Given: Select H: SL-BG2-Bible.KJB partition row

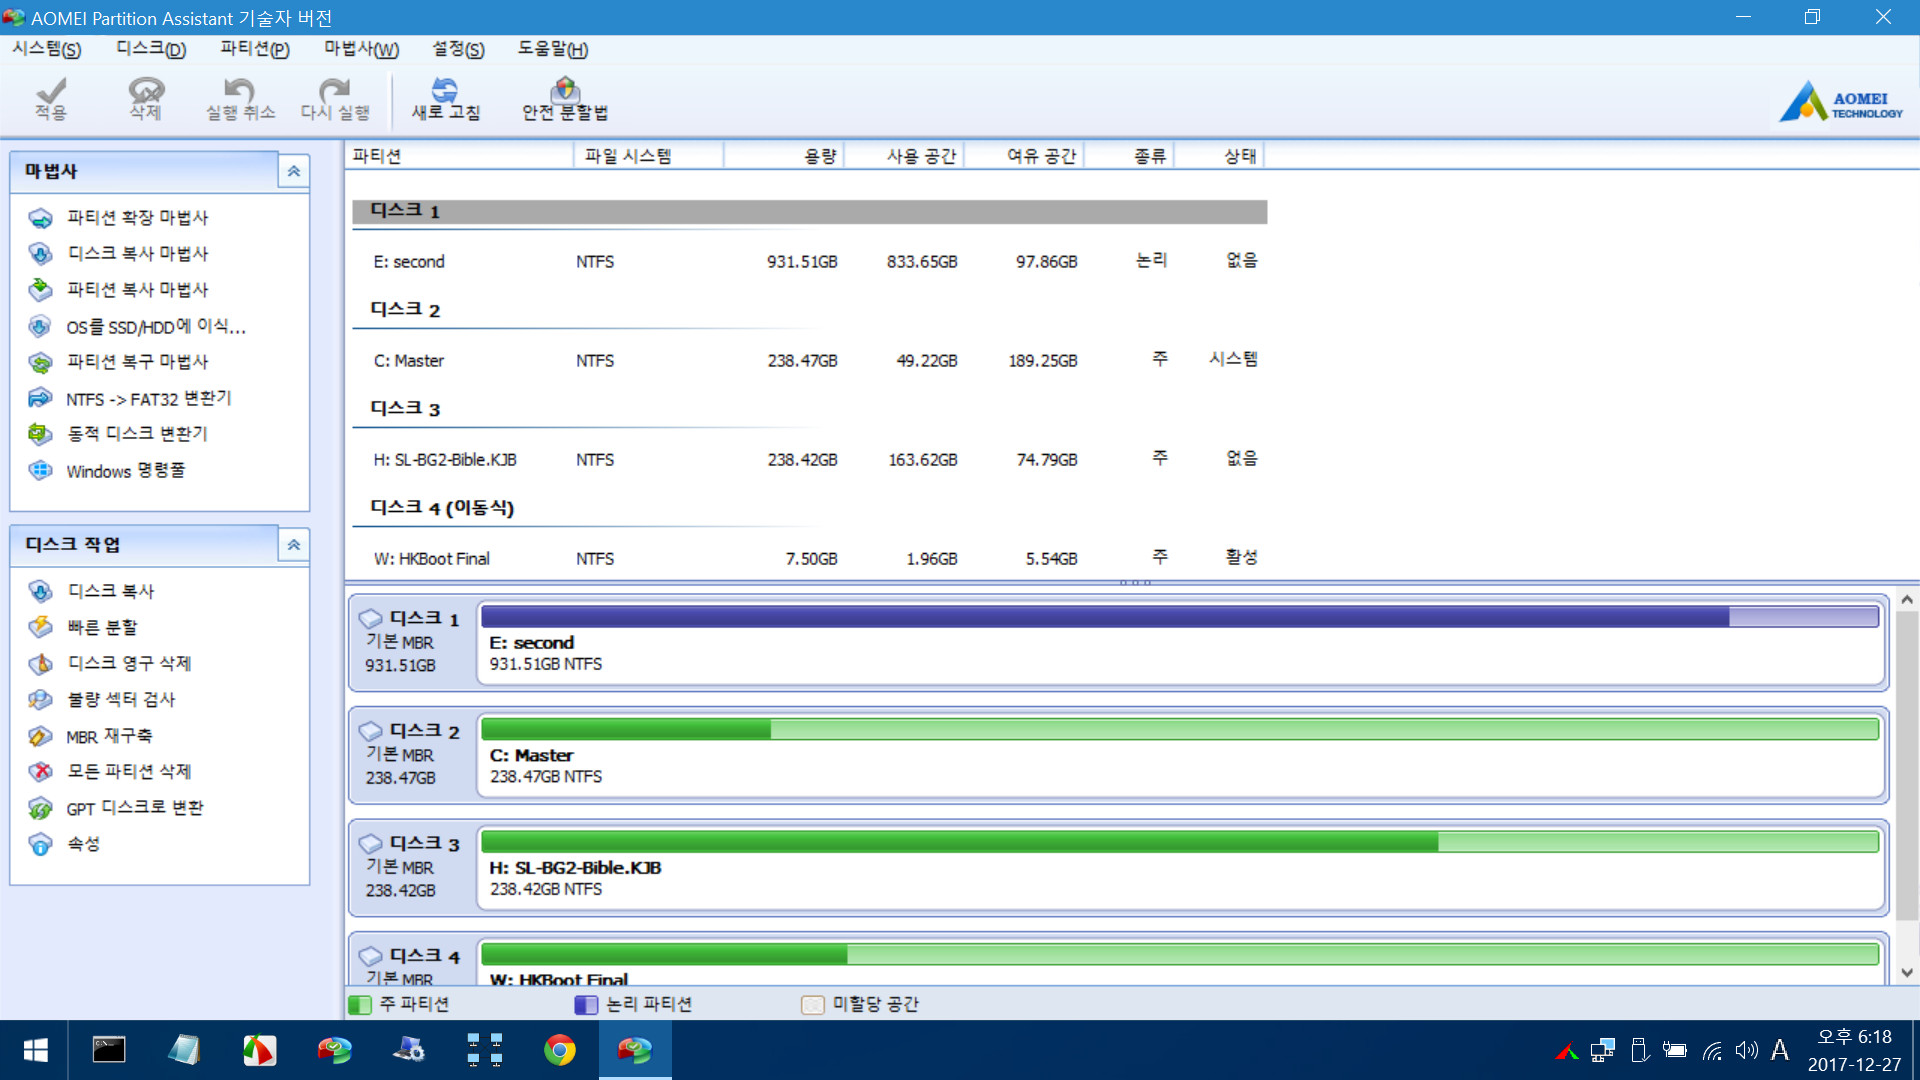Looking at the screenshot, I should (810, 459).
